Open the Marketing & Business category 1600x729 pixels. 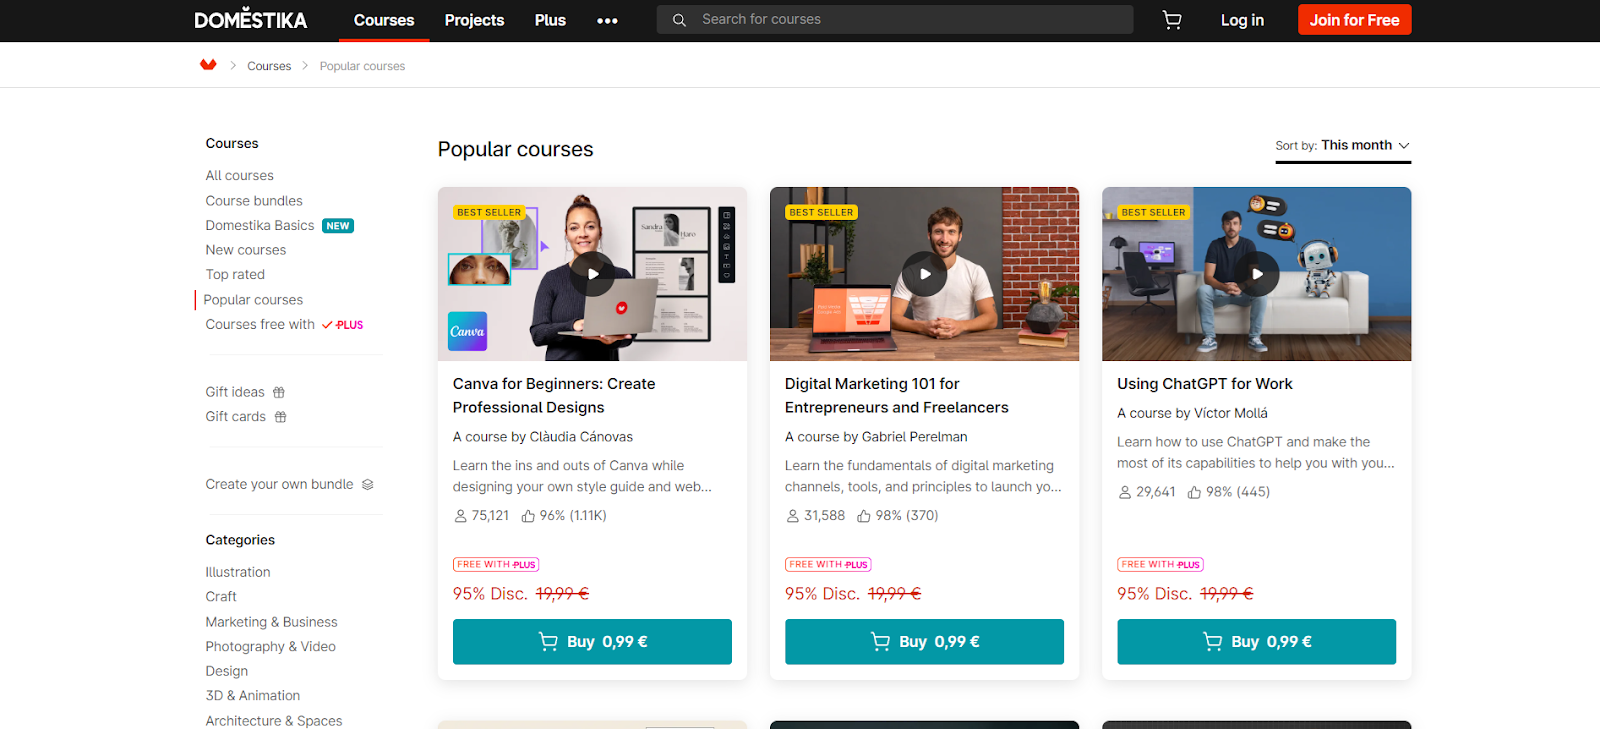coord(271,622)
